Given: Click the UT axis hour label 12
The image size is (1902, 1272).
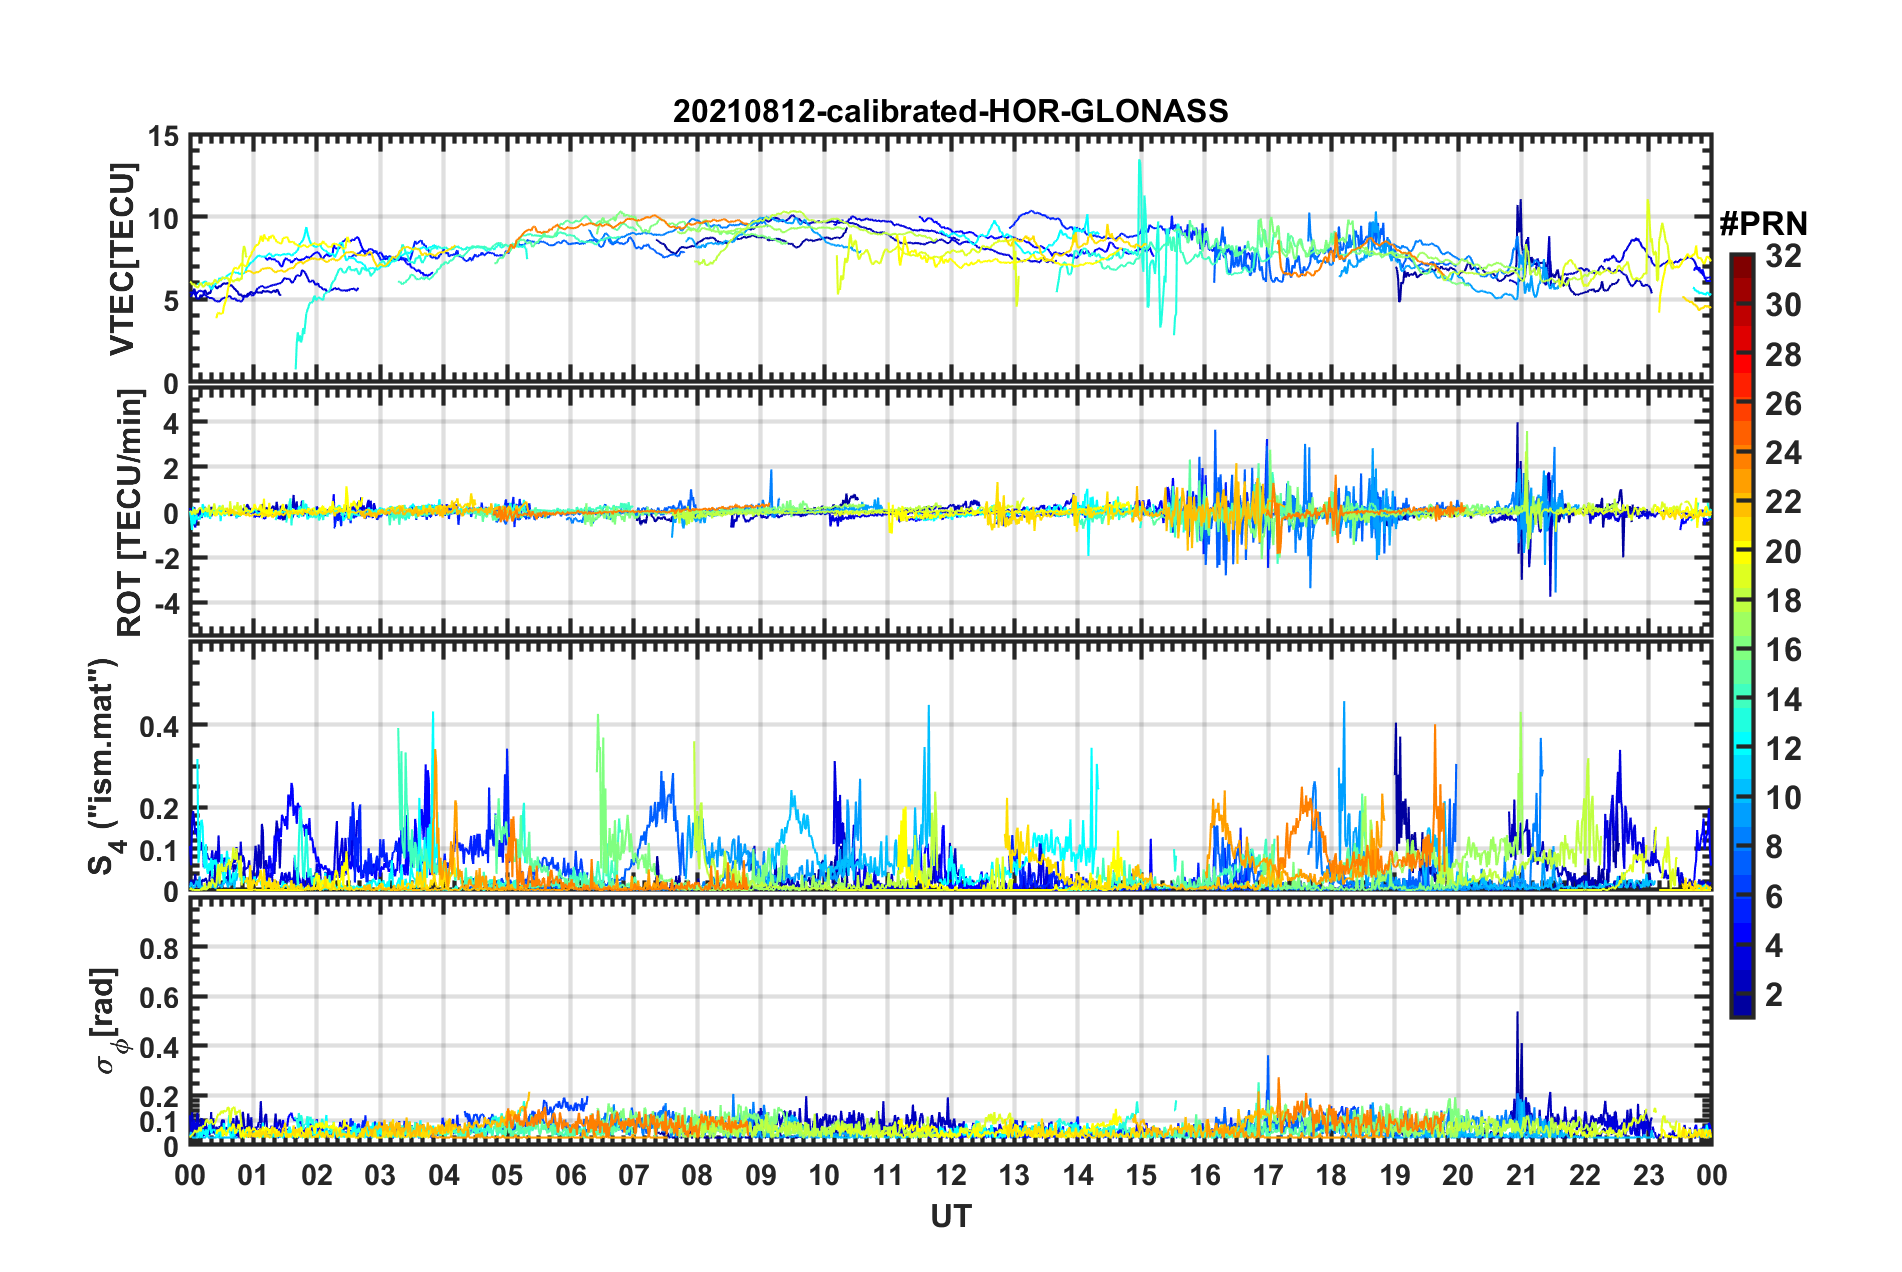Looking at the screenshot, I should coord(951,1175).
